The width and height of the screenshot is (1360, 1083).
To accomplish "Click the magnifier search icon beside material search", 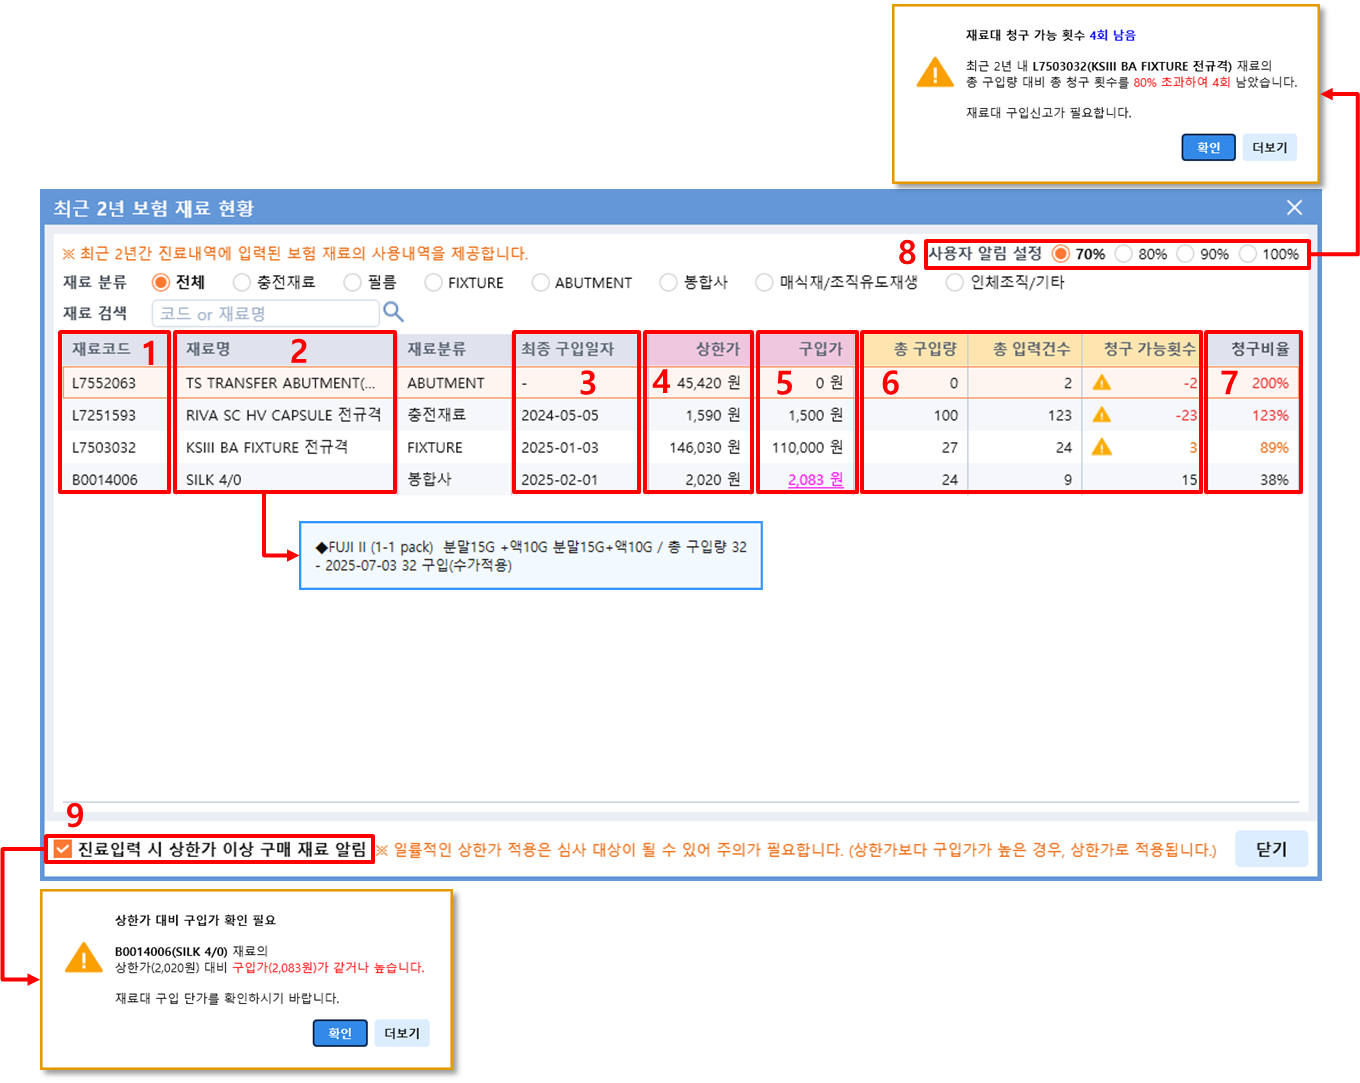I will click(393, 312).
